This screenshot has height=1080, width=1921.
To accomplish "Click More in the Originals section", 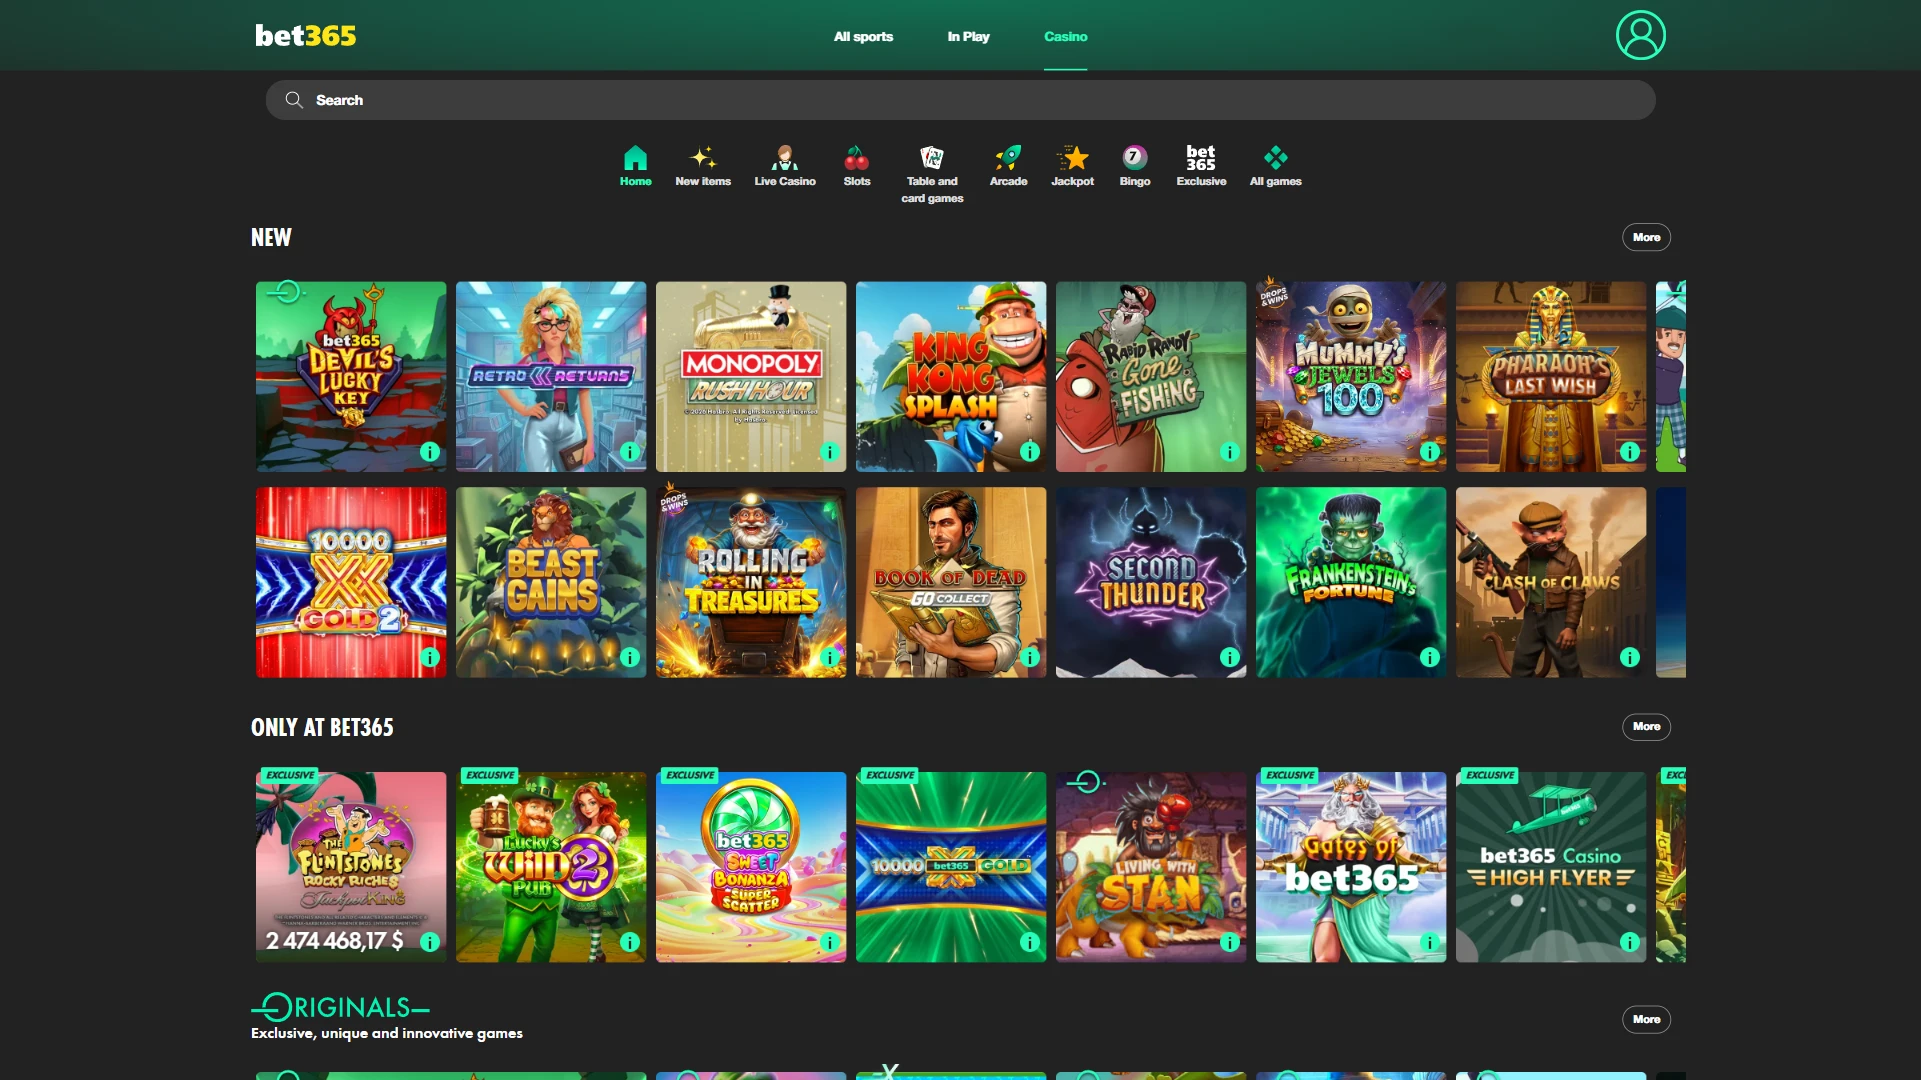I will point(1646,1019).
